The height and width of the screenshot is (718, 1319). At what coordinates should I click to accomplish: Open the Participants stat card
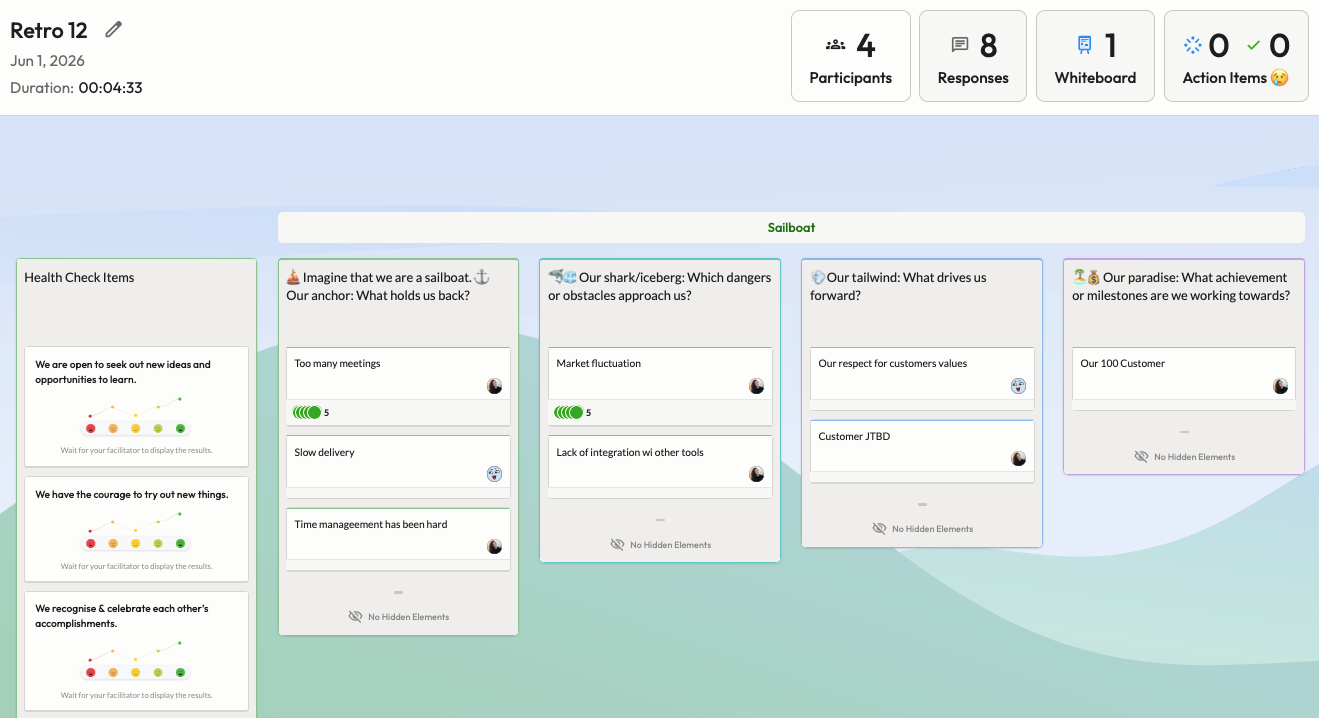(x=851, y=56)
